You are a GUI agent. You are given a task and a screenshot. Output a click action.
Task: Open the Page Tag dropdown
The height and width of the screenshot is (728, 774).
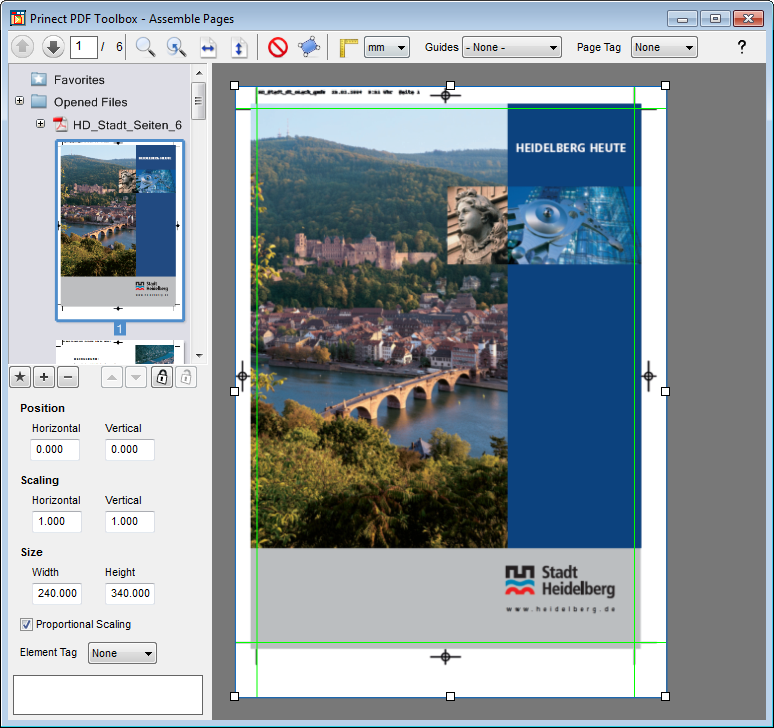point(664,47)
